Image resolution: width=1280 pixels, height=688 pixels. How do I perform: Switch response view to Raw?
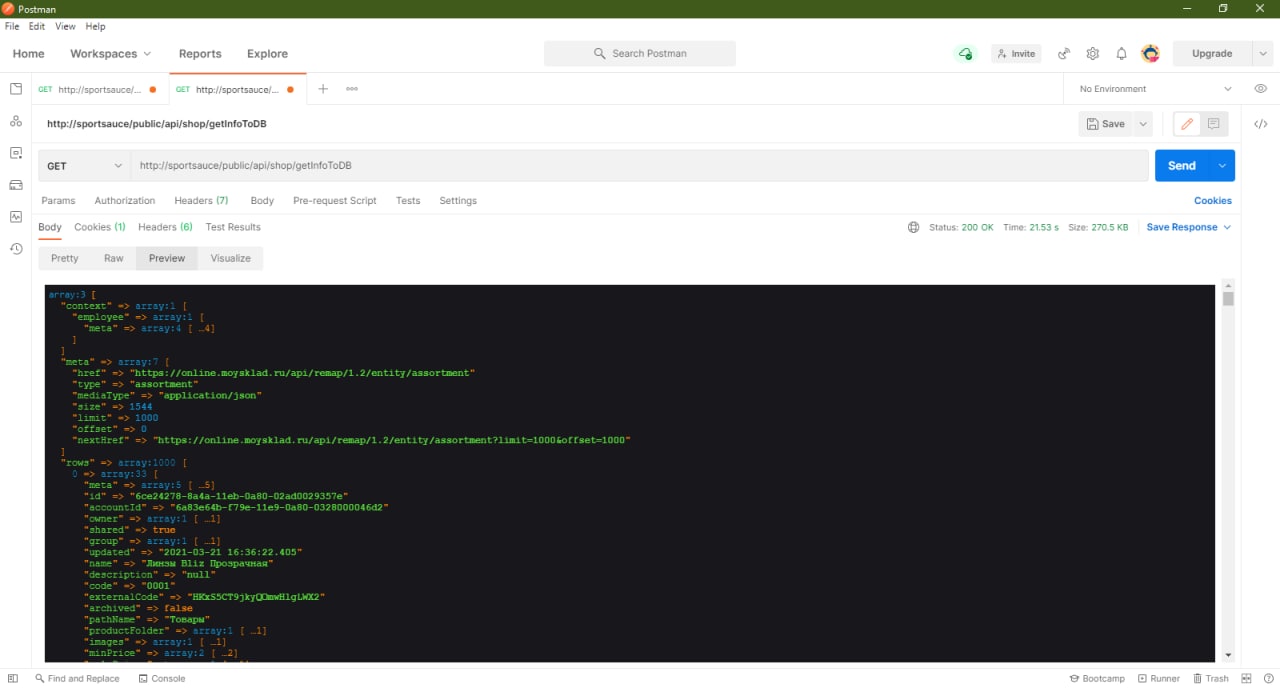pyautogui.click(x=114, y=258)
